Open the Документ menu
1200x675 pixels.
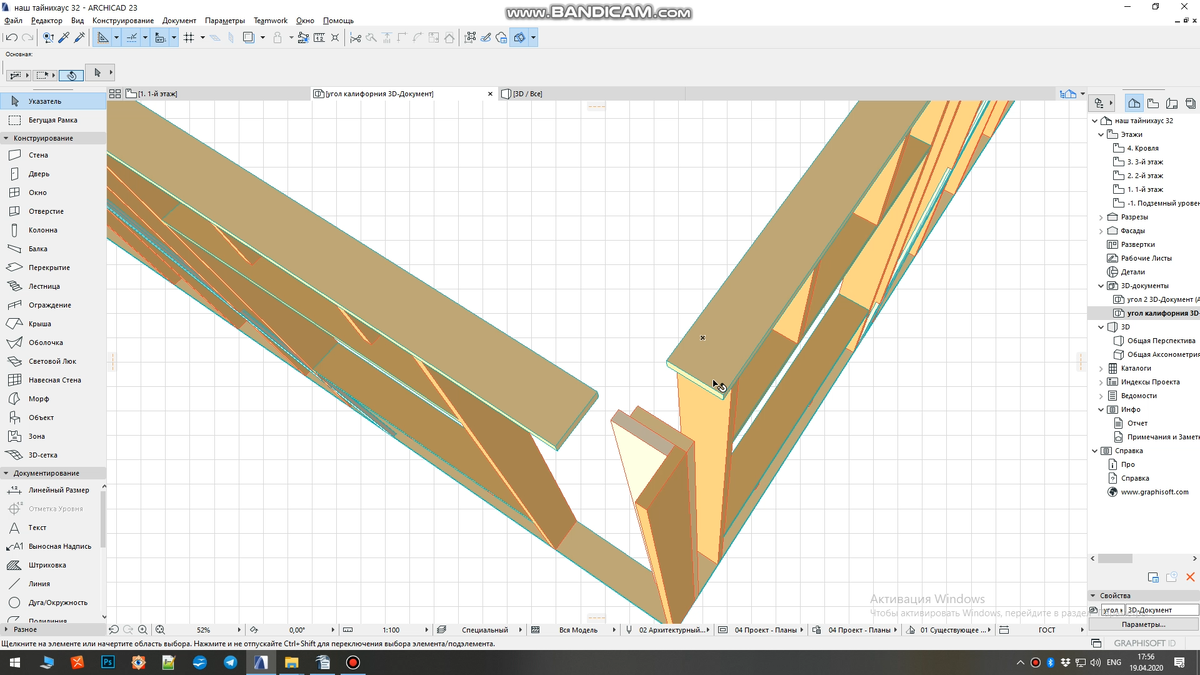(179, 20)
